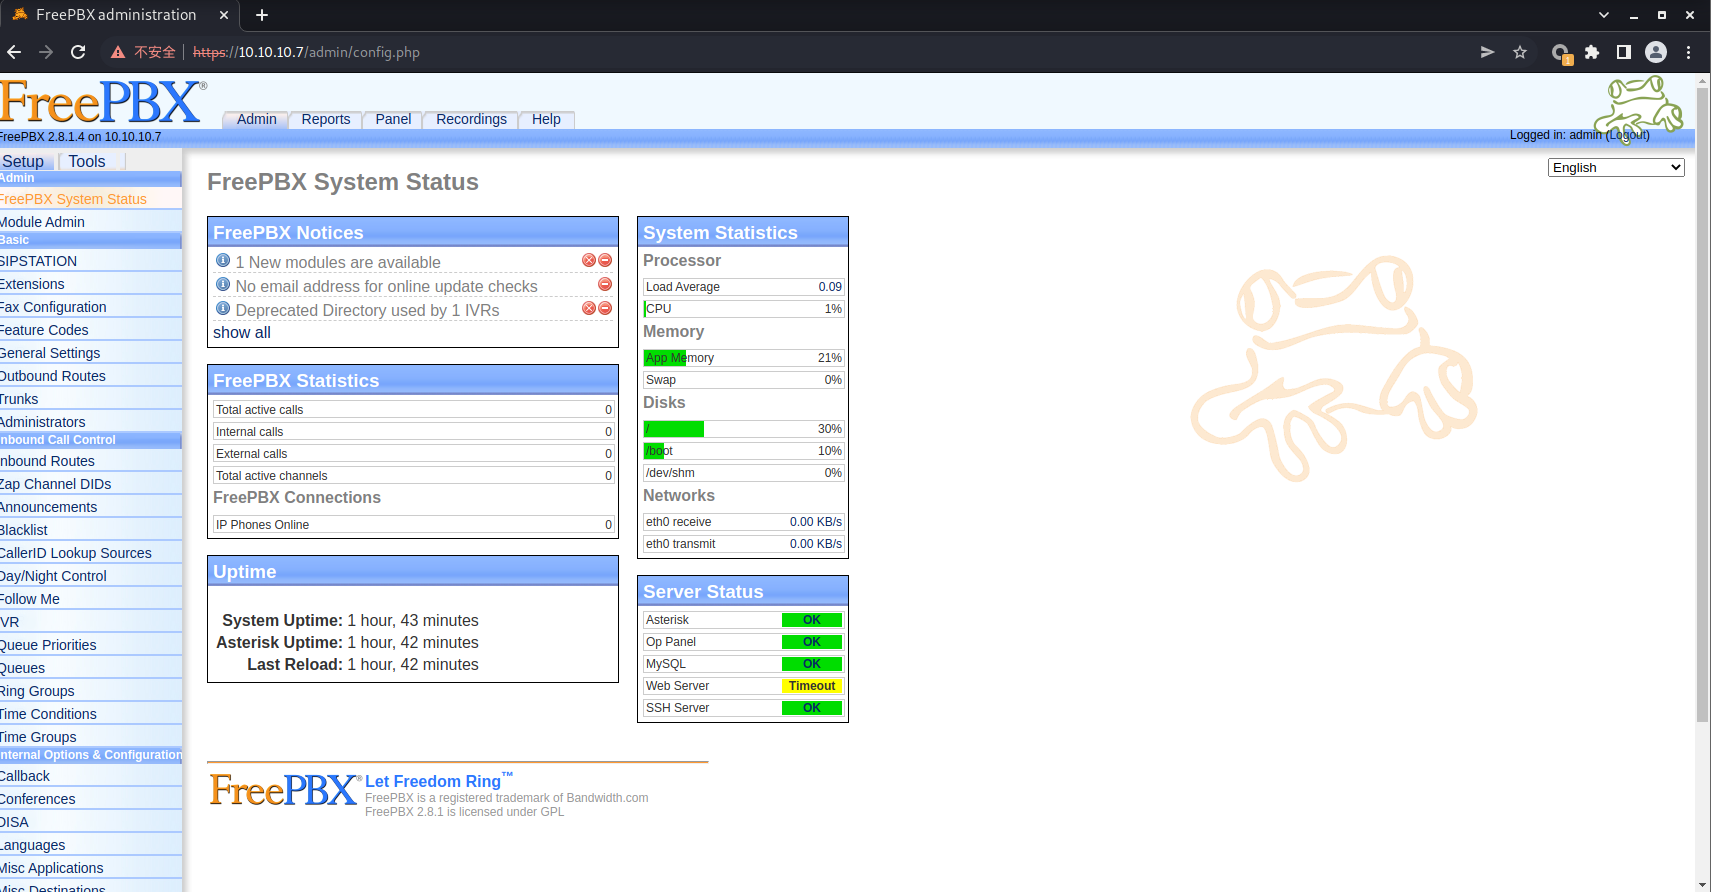1711x892 pixels.
Task: Click the share page icon in address bar
Action: coord(1487,52)
